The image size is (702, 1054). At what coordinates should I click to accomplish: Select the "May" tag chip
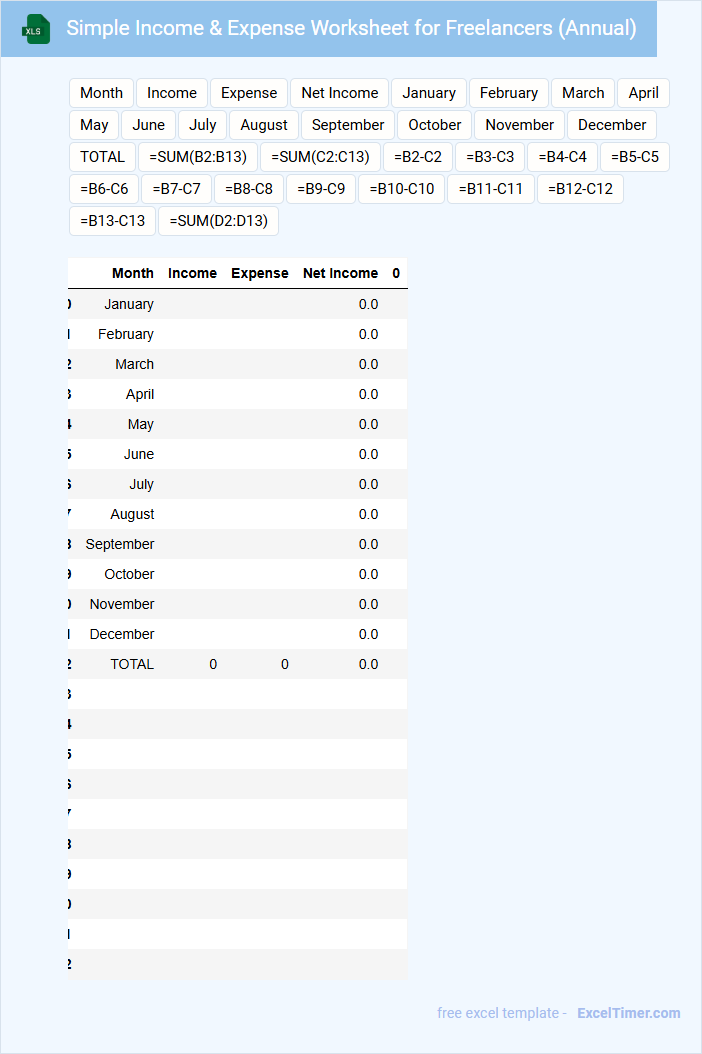tap(94, 125)
